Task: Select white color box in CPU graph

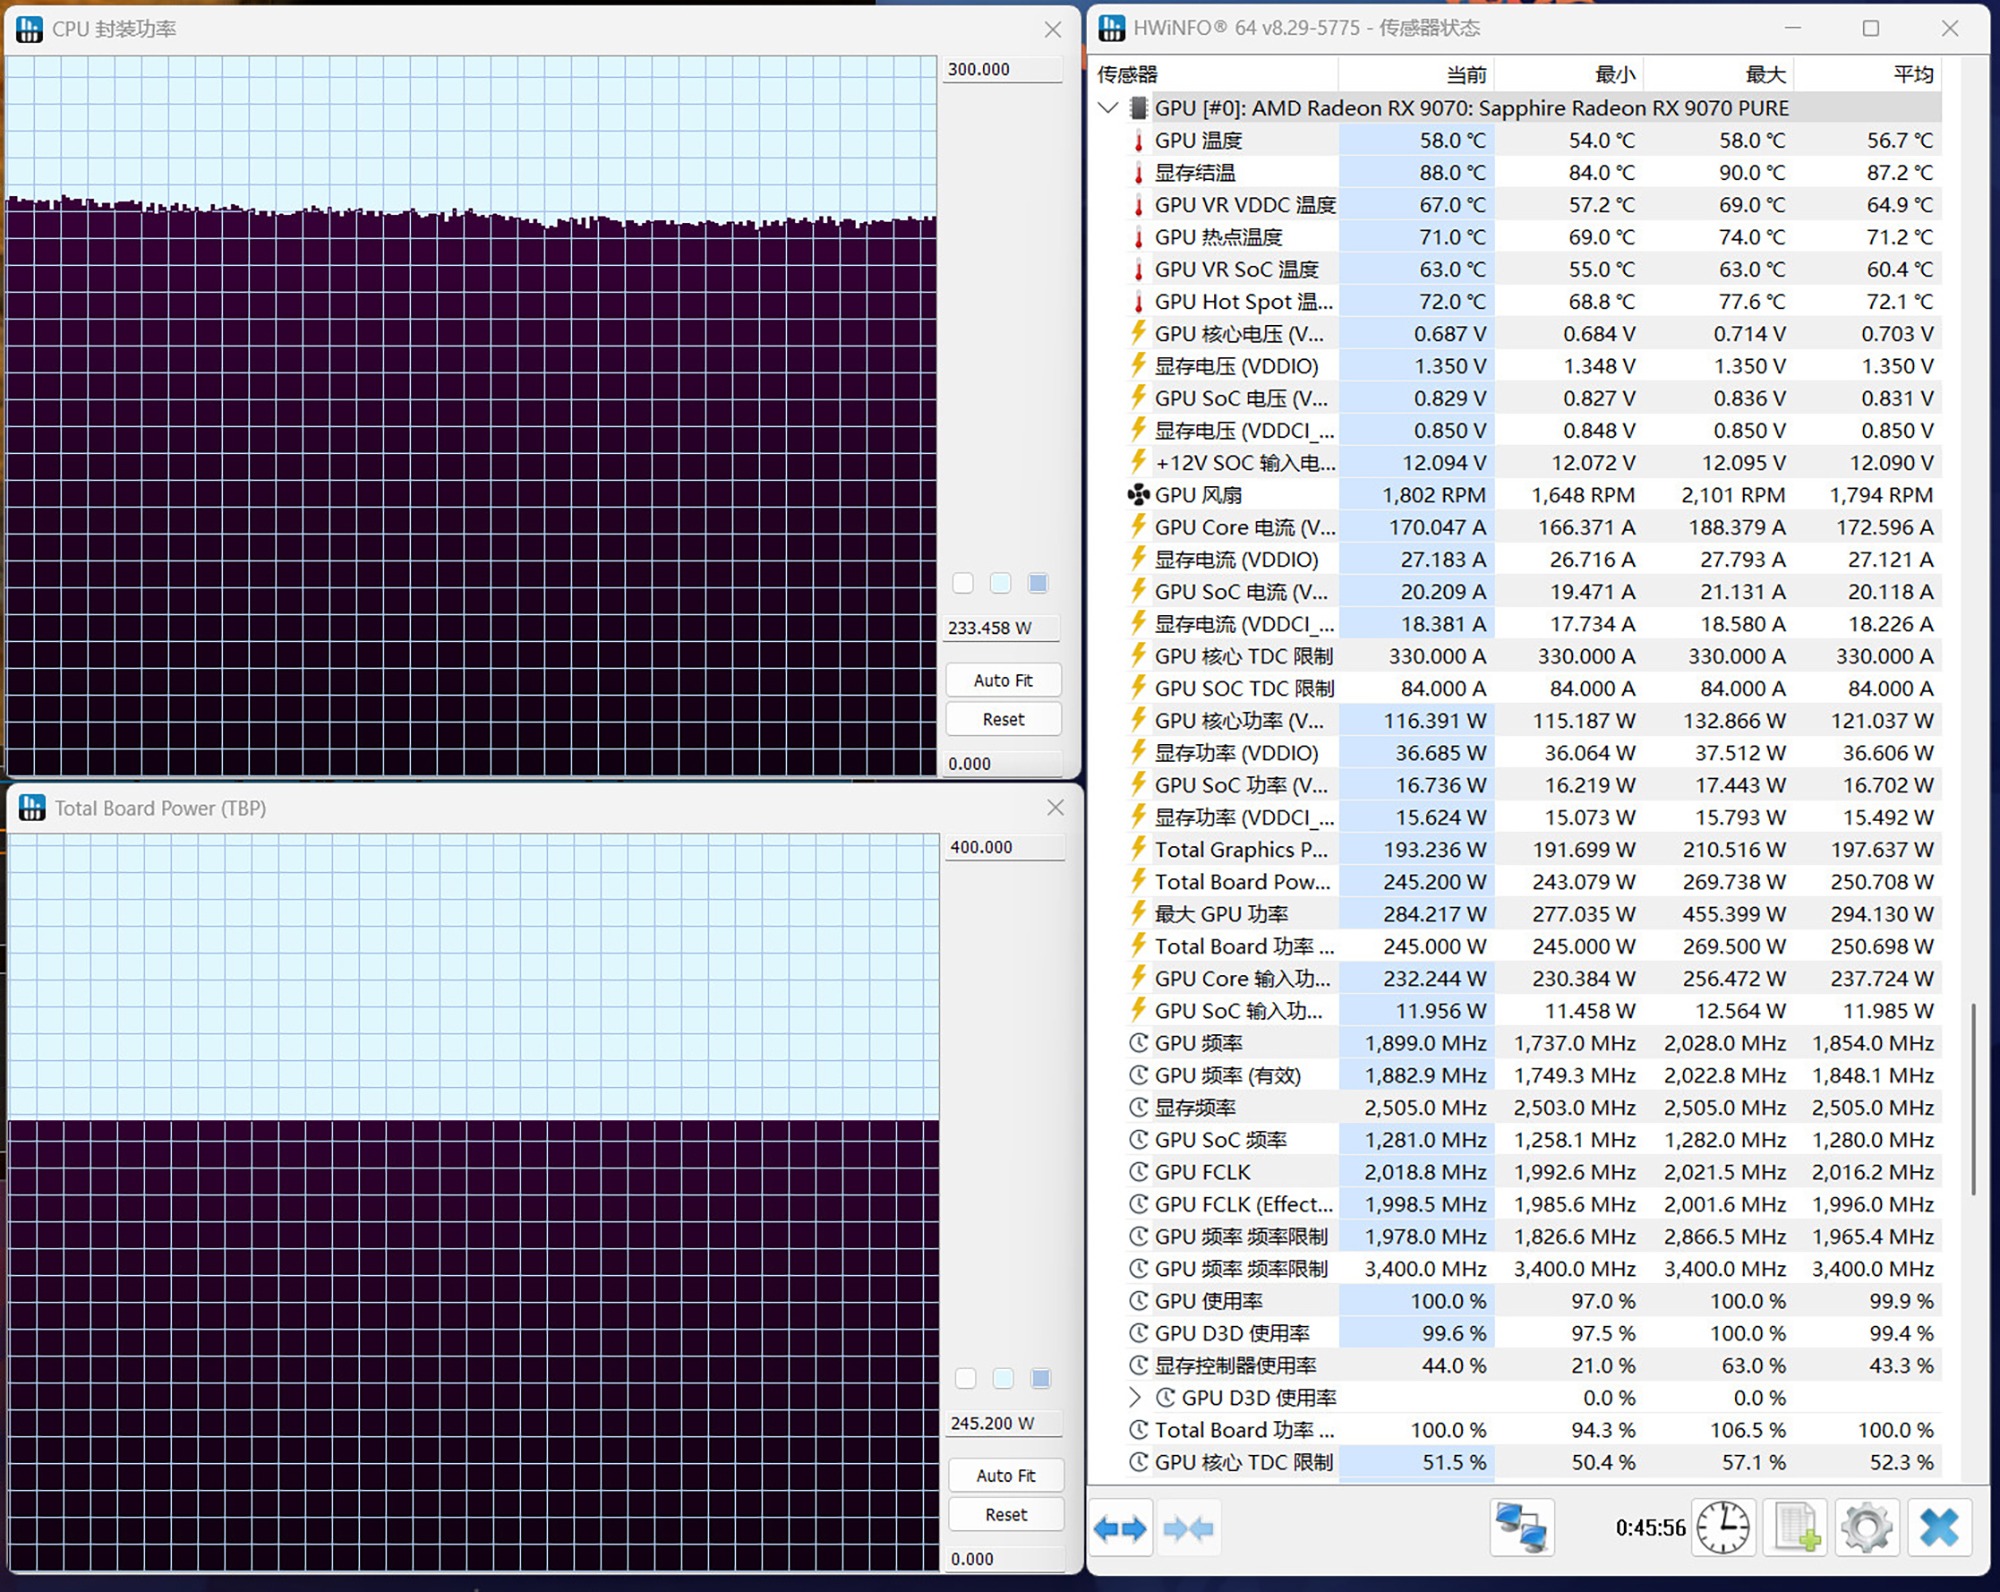Action: [963, 583]
